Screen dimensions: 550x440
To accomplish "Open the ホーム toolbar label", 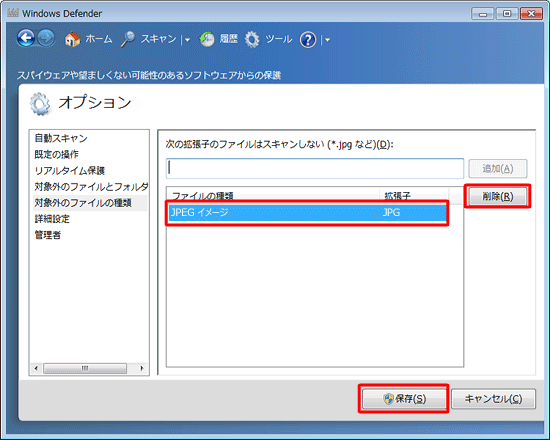I will coord(99,39).
